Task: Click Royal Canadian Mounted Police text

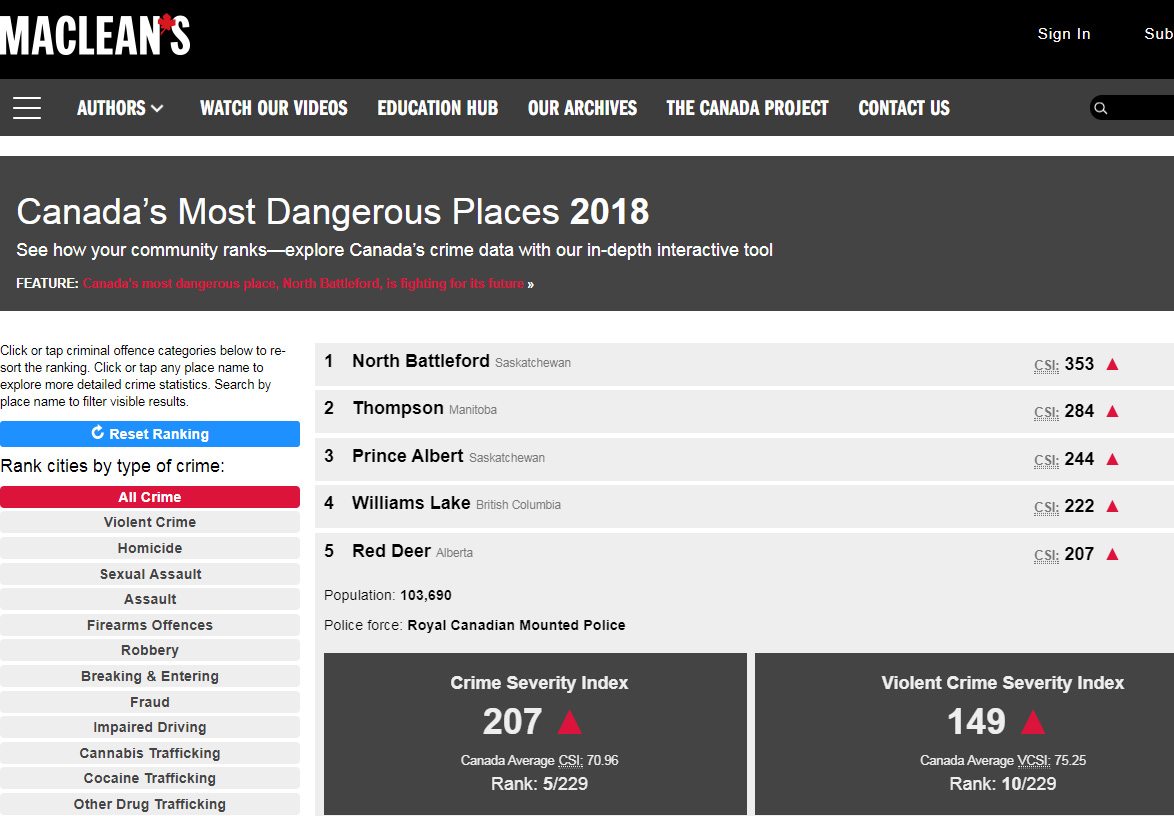Action: pyautogui.click(x=517, y=625)
